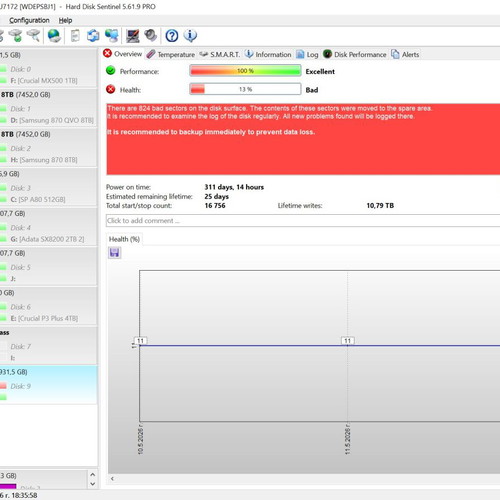Click the networked computers globe icon
Image resolution: width=500 pixels, height=500 pixels.
pyautogui.click(x=112, y=36)
